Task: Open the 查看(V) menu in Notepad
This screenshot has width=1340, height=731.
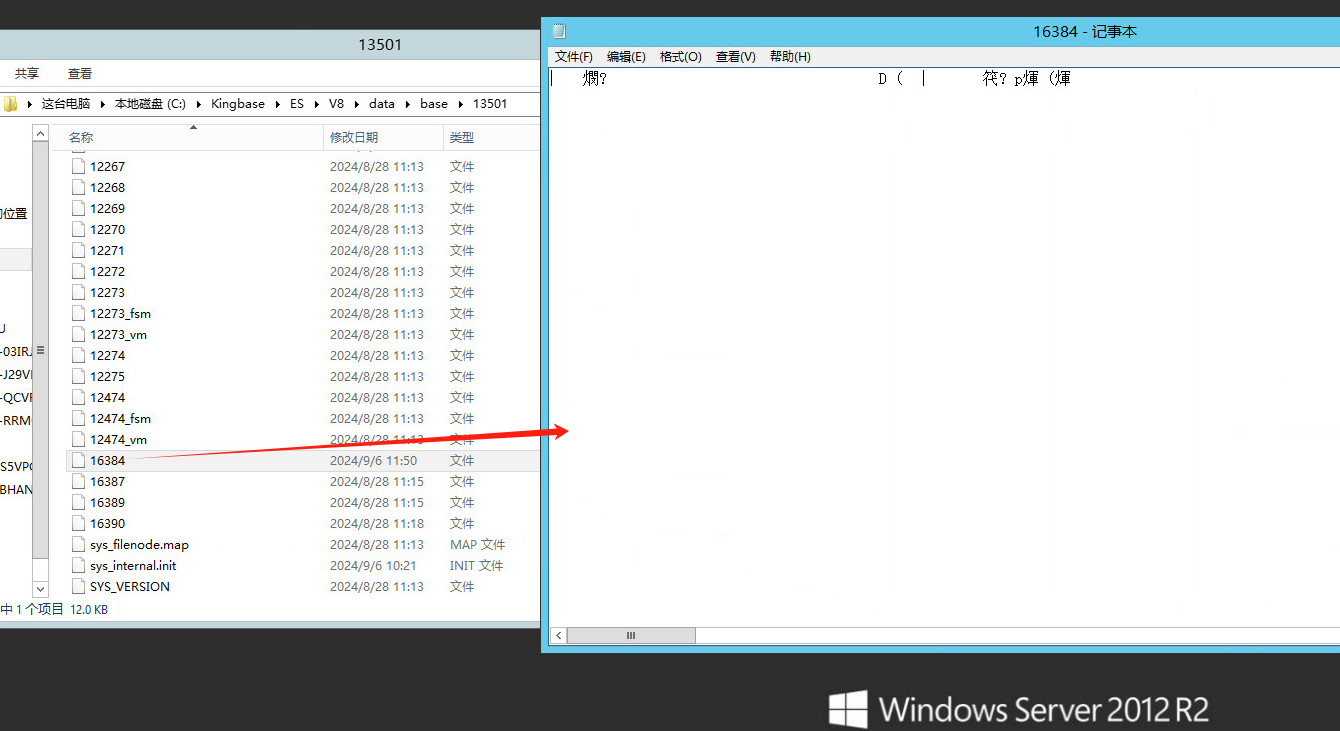Action: point(735,57)
